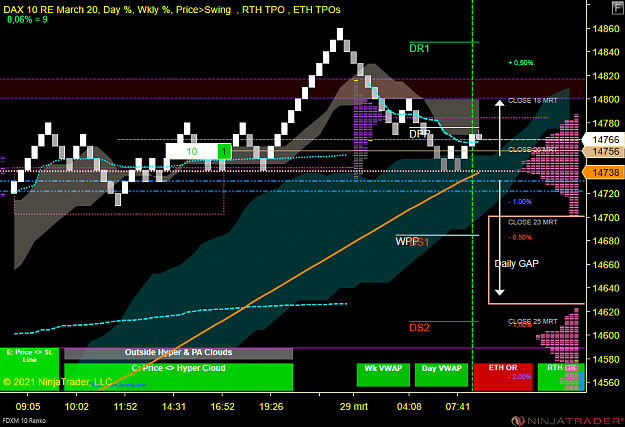This screenshot has height=427, width=625.
Task: Select the E: Price <> SL Line indicator box
Action: 29,369
